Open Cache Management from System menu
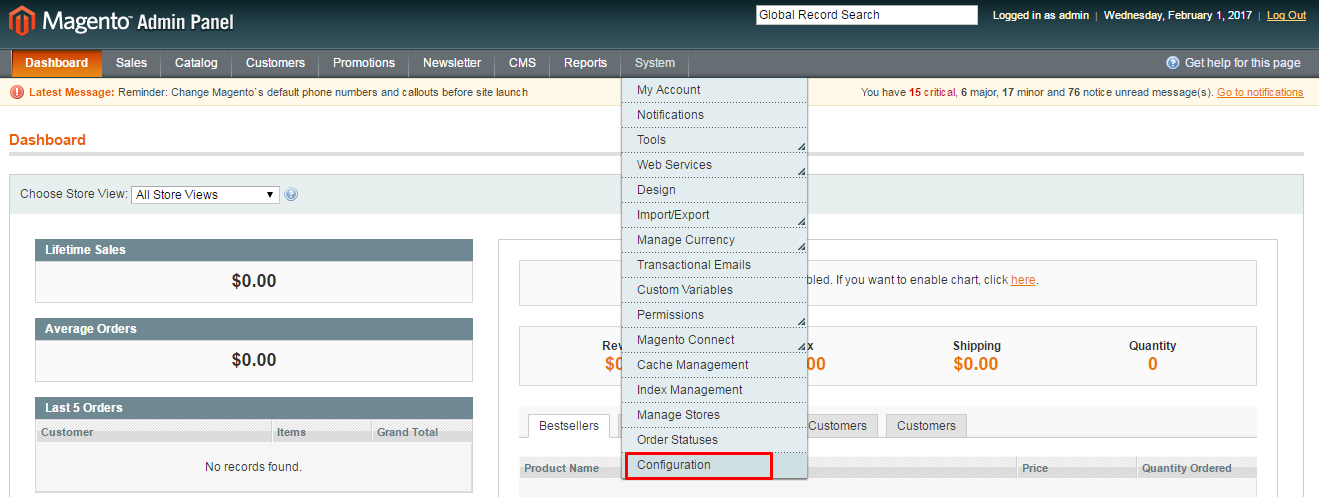This screenshot has height=497, width=1319. coord(714,365)
